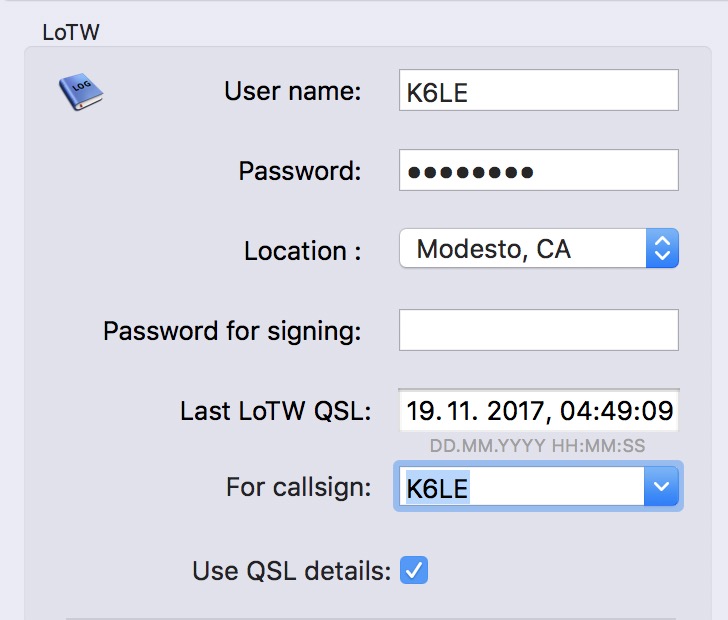
Task: Click the "Use QSL details:" label
Action: (291, 571)
